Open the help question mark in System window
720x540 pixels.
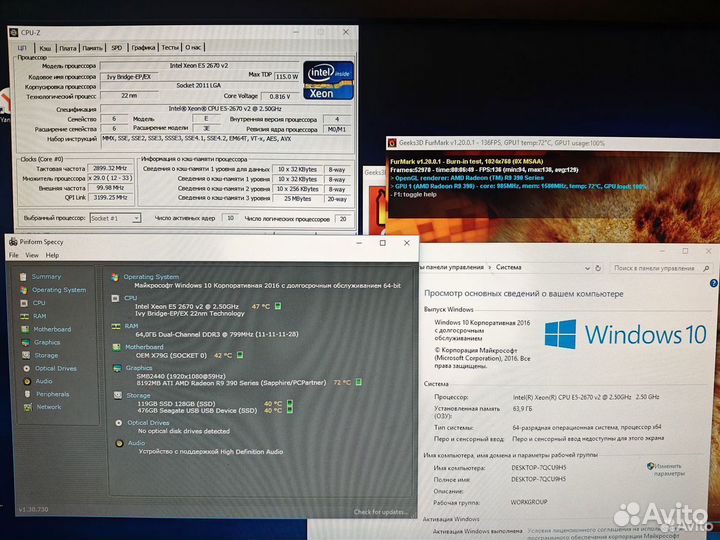pyautogui.click(x=714, y=283)
